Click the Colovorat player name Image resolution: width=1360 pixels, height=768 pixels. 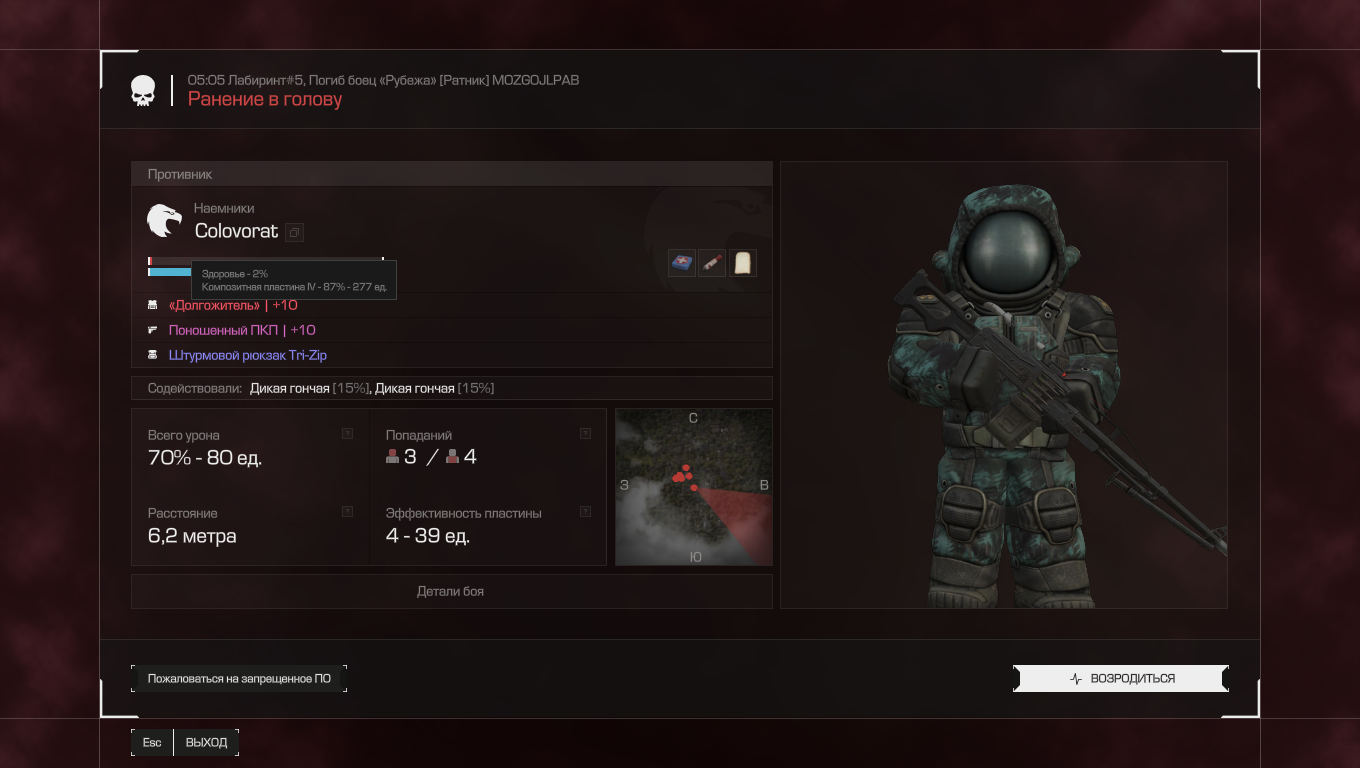[x=236, y=231]
